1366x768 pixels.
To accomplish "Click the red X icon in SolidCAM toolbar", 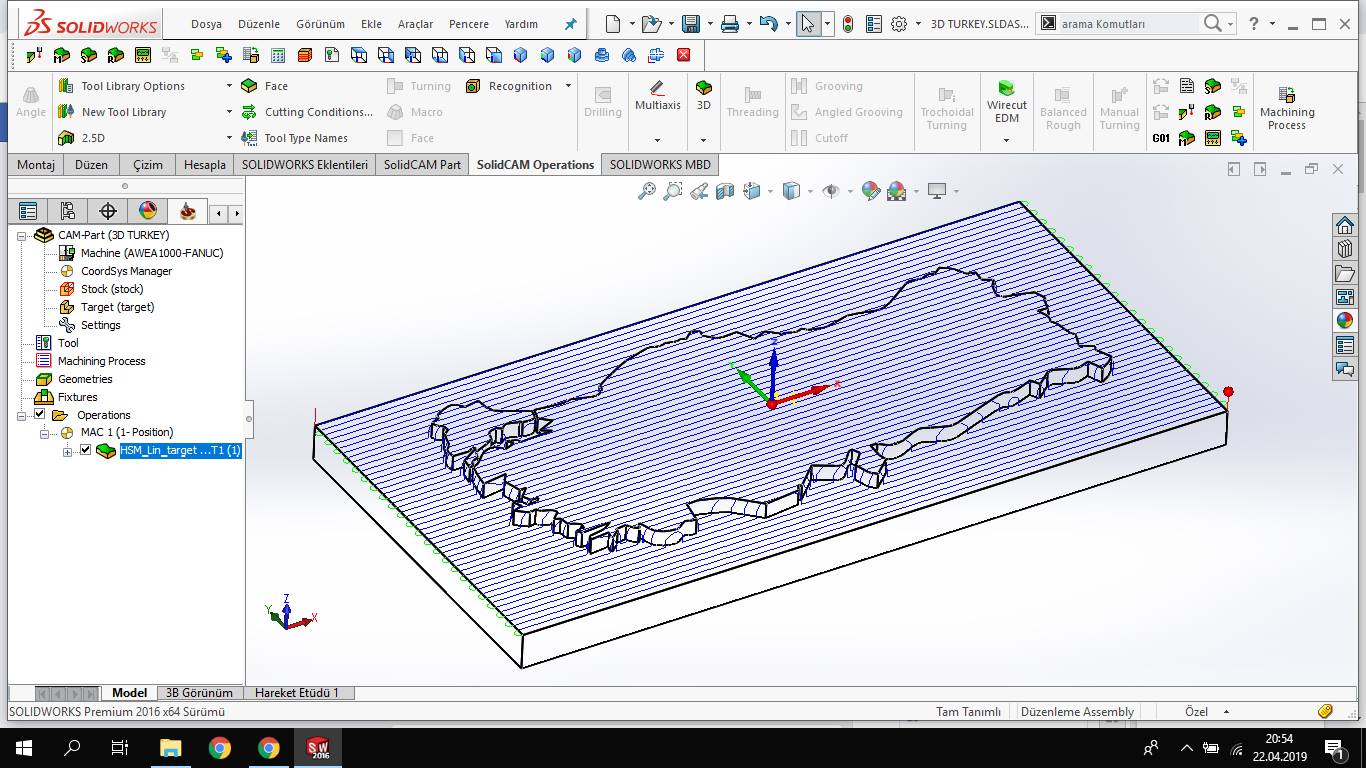I will tap(683, 55).
